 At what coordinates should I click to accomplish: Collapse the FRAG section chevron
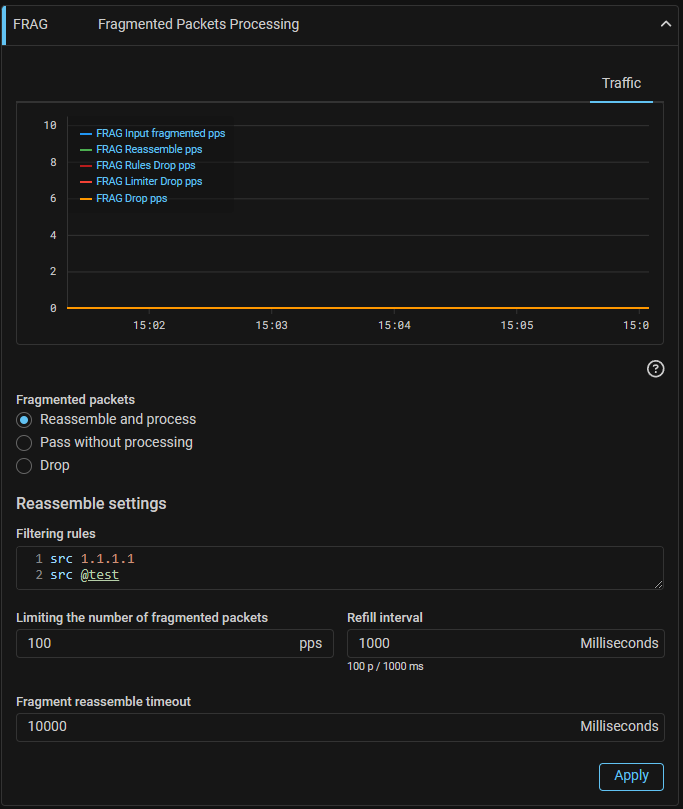point(666,24)
